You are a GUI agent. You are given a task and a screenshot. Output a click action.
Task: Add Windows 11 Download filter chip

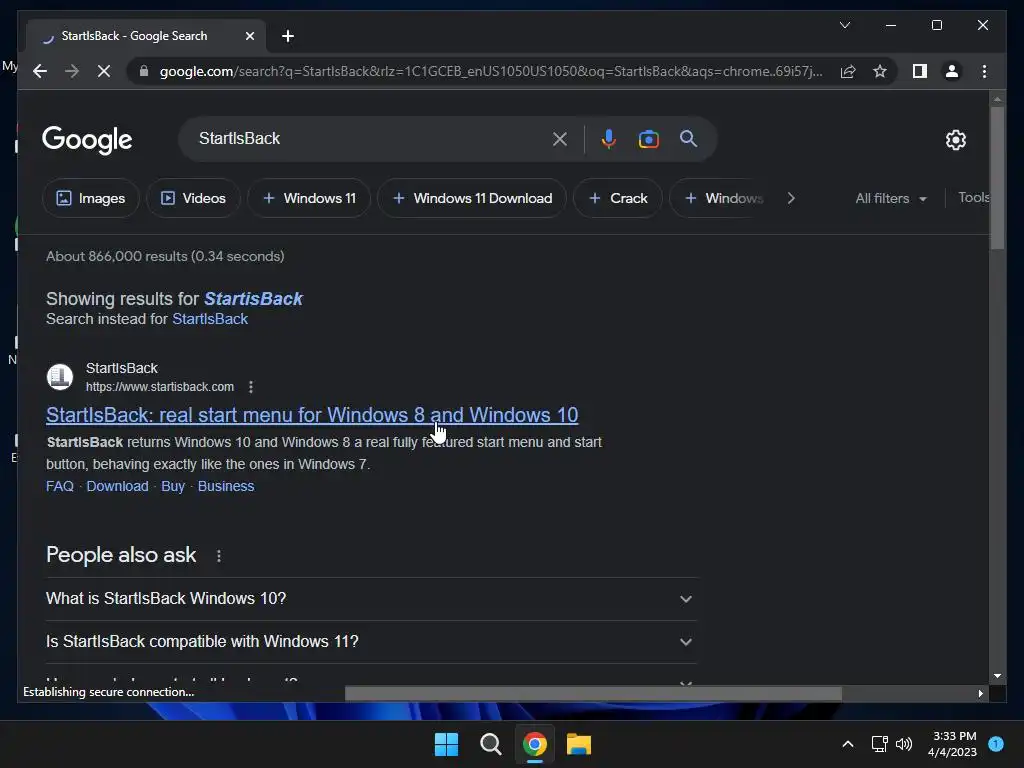pyautogui.click(x=472, y=198)
